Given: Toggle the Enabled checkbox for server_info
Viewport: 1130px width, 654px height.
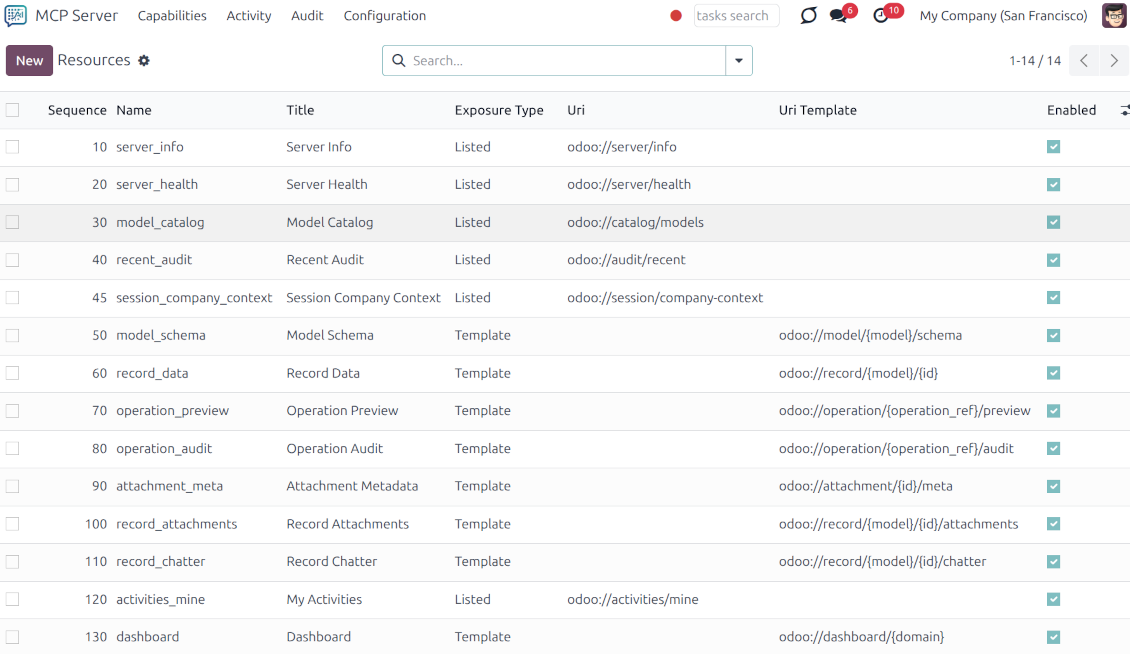Looking at the screenshot, I should click(x=1053, y=146).
